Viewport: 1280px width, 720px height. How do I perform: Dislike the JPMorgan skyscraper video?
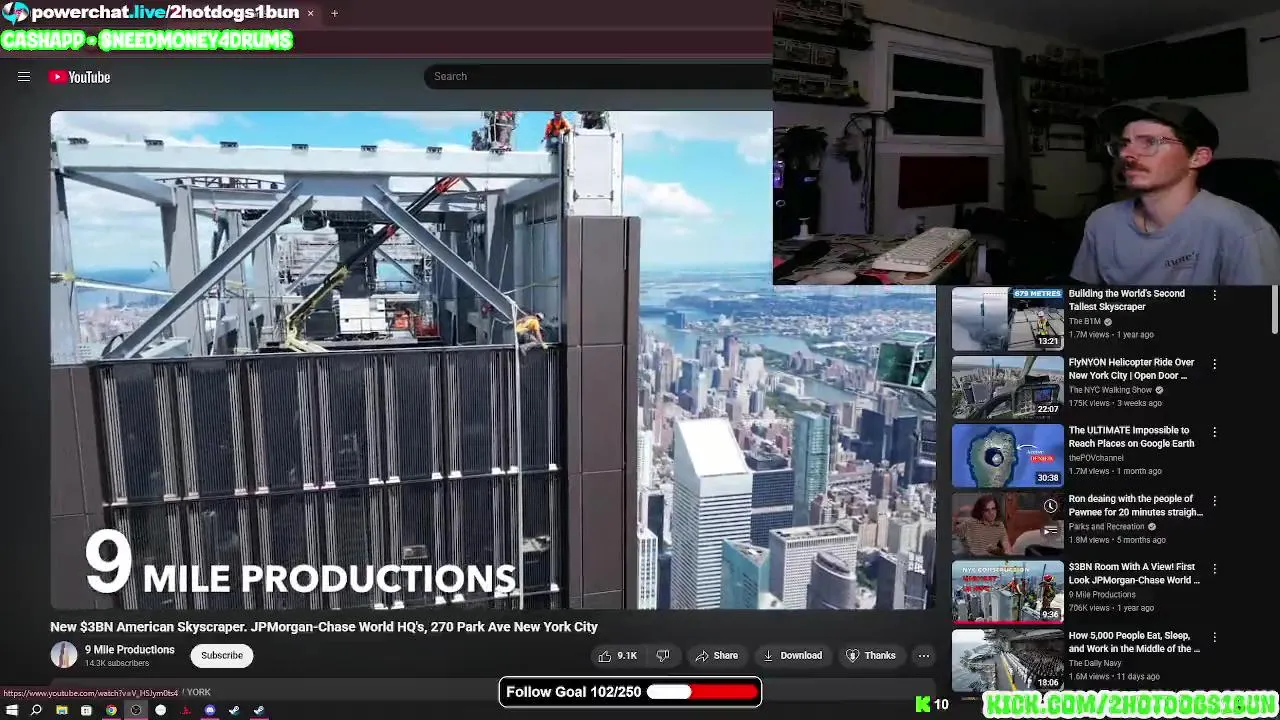(x=662, y=656)
